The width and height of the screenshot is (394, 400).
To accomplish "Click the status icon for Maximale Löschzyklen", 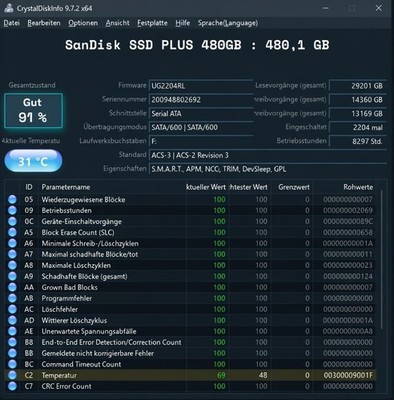I will (12, 265).
